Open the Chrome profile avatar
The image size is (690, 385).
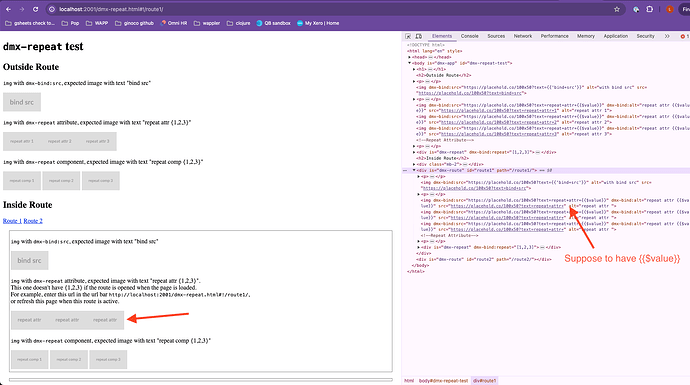(x=669, y=9)
